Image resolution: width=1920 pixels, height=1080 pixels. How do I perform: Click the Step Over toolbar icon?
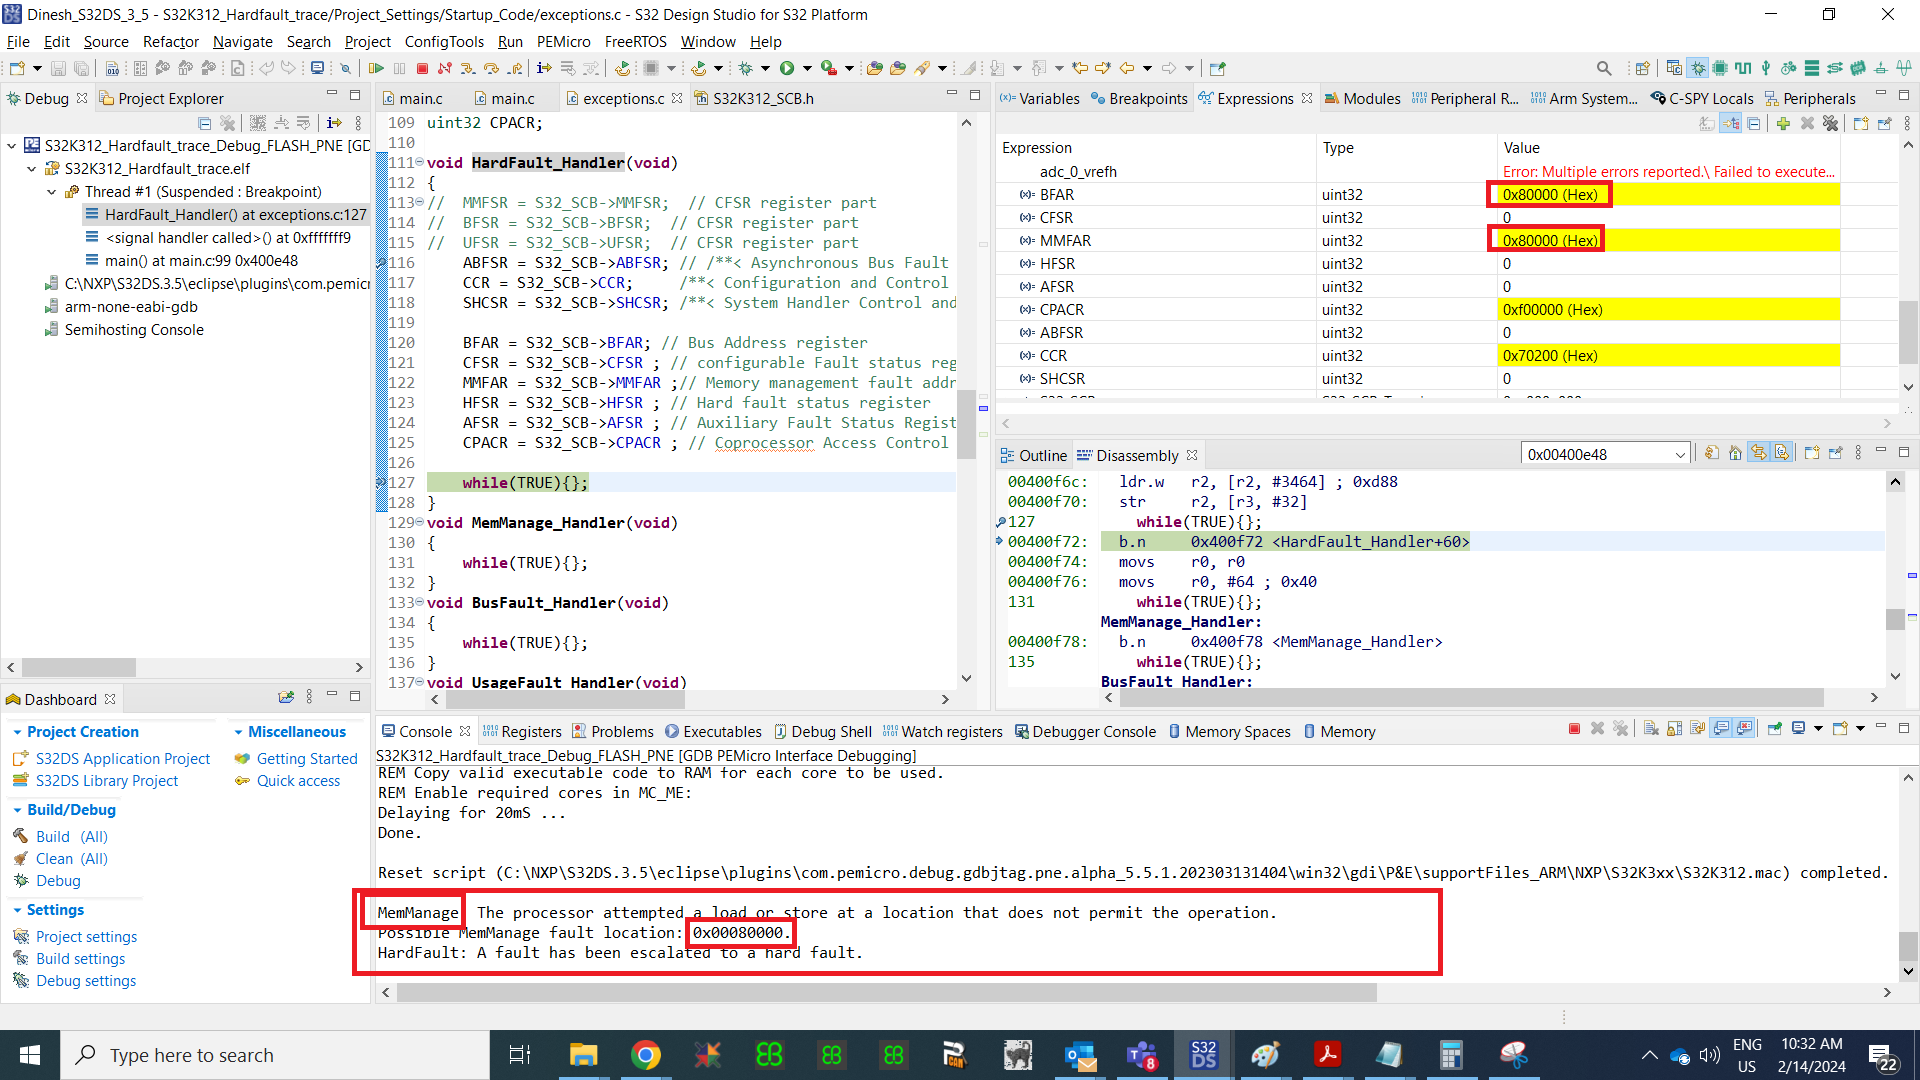[x=491, y=68]
